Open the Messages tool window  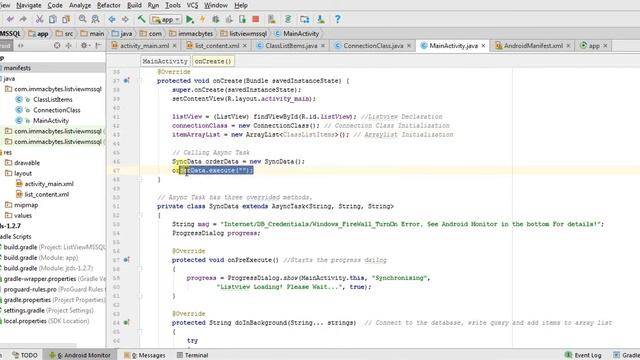click(145, 355)
